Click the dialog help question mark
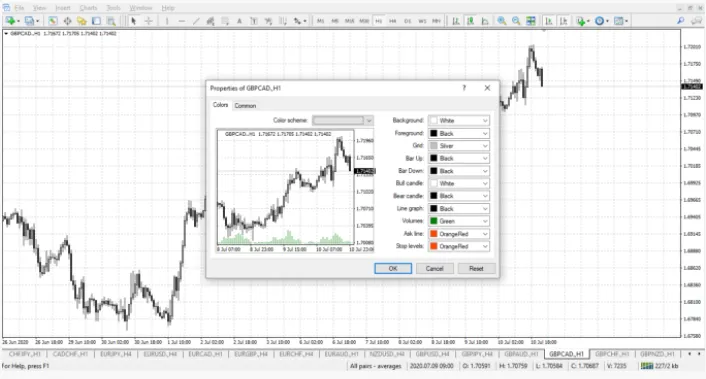The image size is (706, 379). tap(464, 88)
